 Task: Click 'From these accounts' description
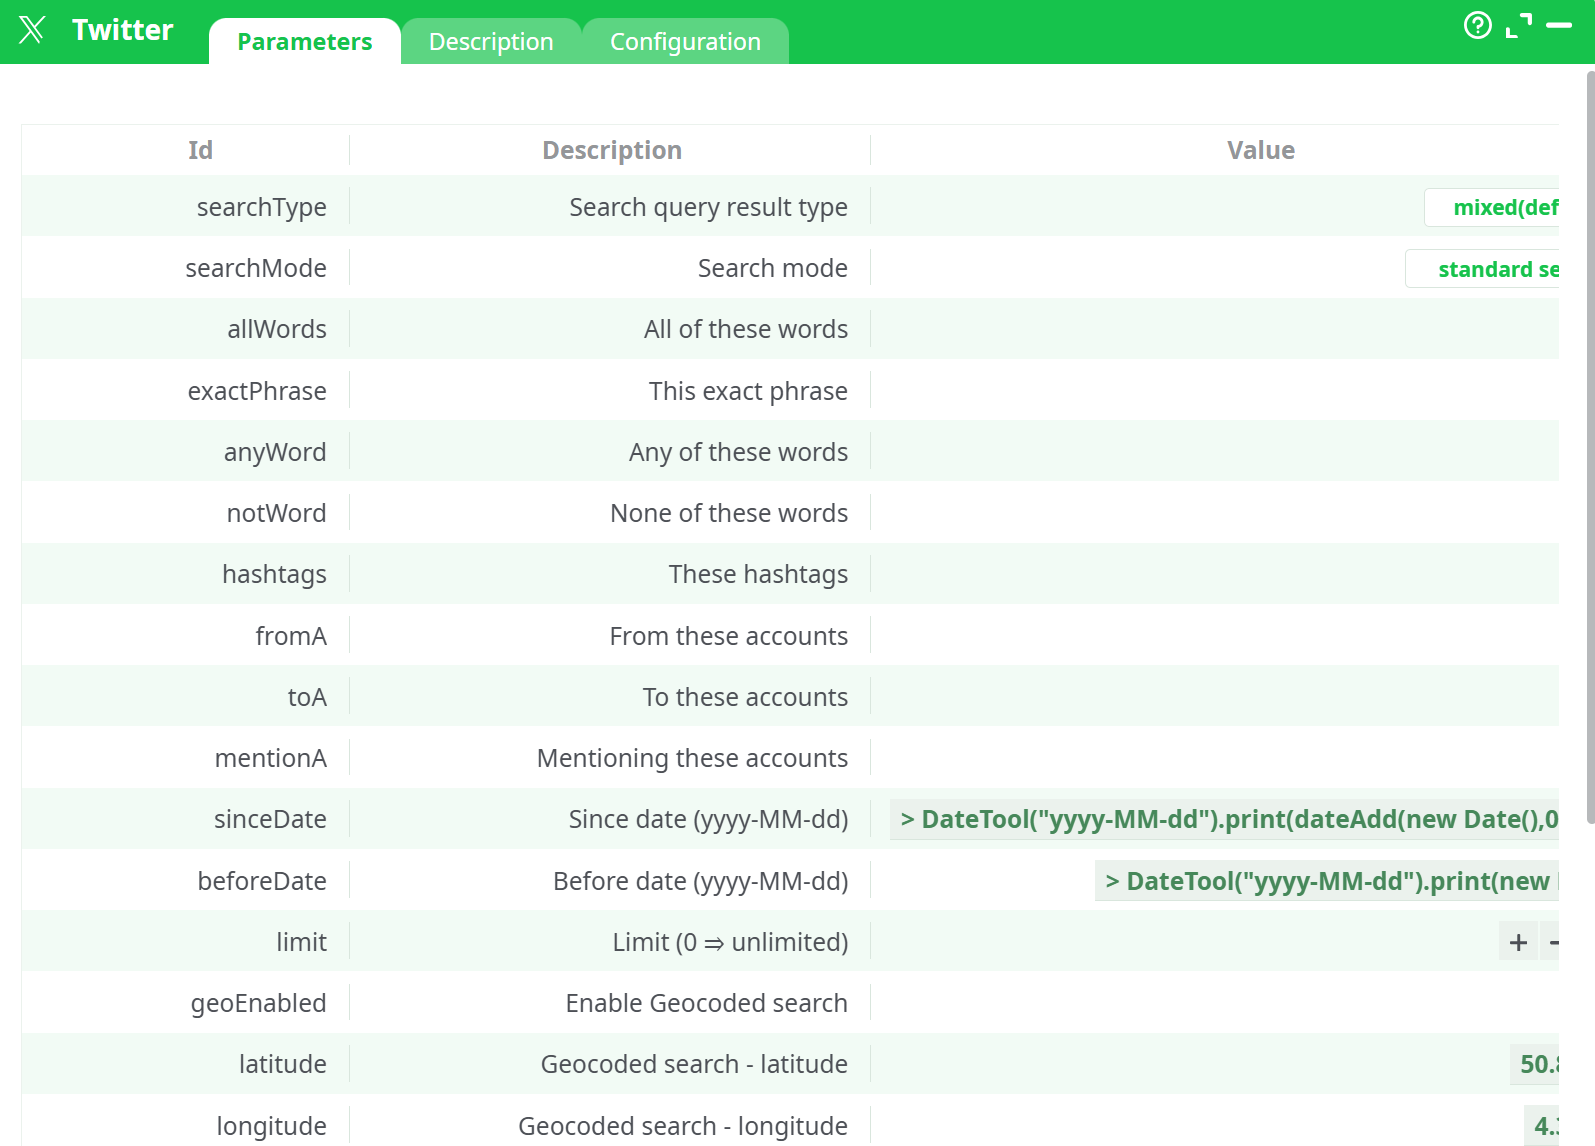729,636
